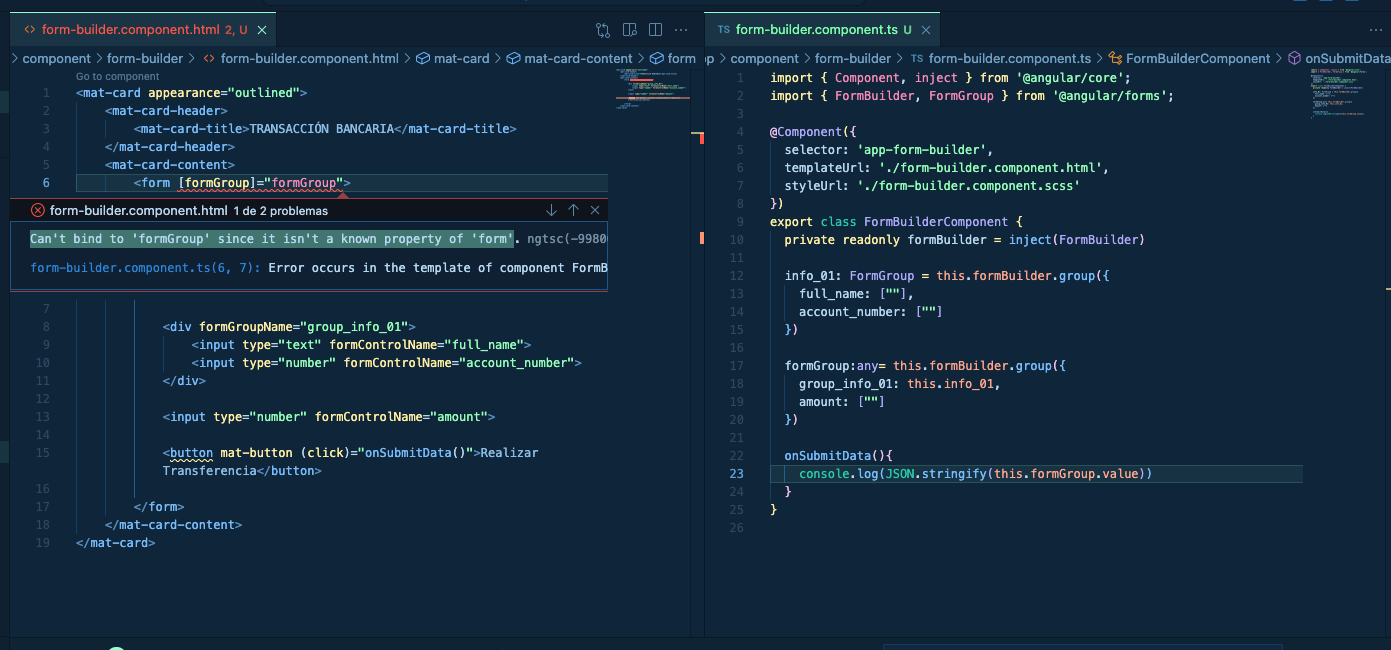
Task: Go to previous problem with up arrow
Action: pyautogui.click(x=573, y=210)
